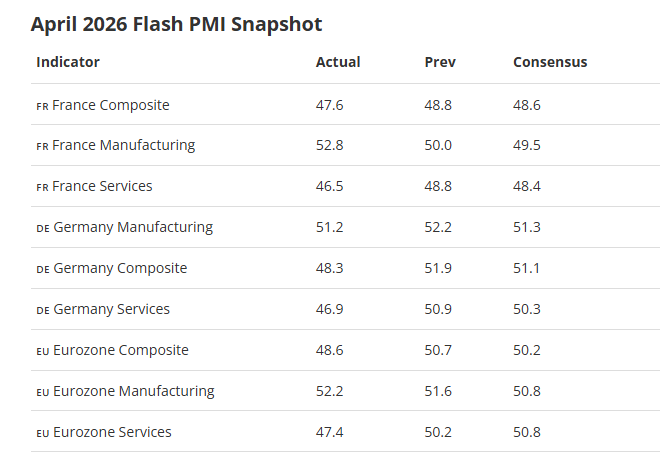The height and width of the screenshot is (455, 668).
Task: Click the FR flag badge beside France Manufacturing
Action: 42,147
